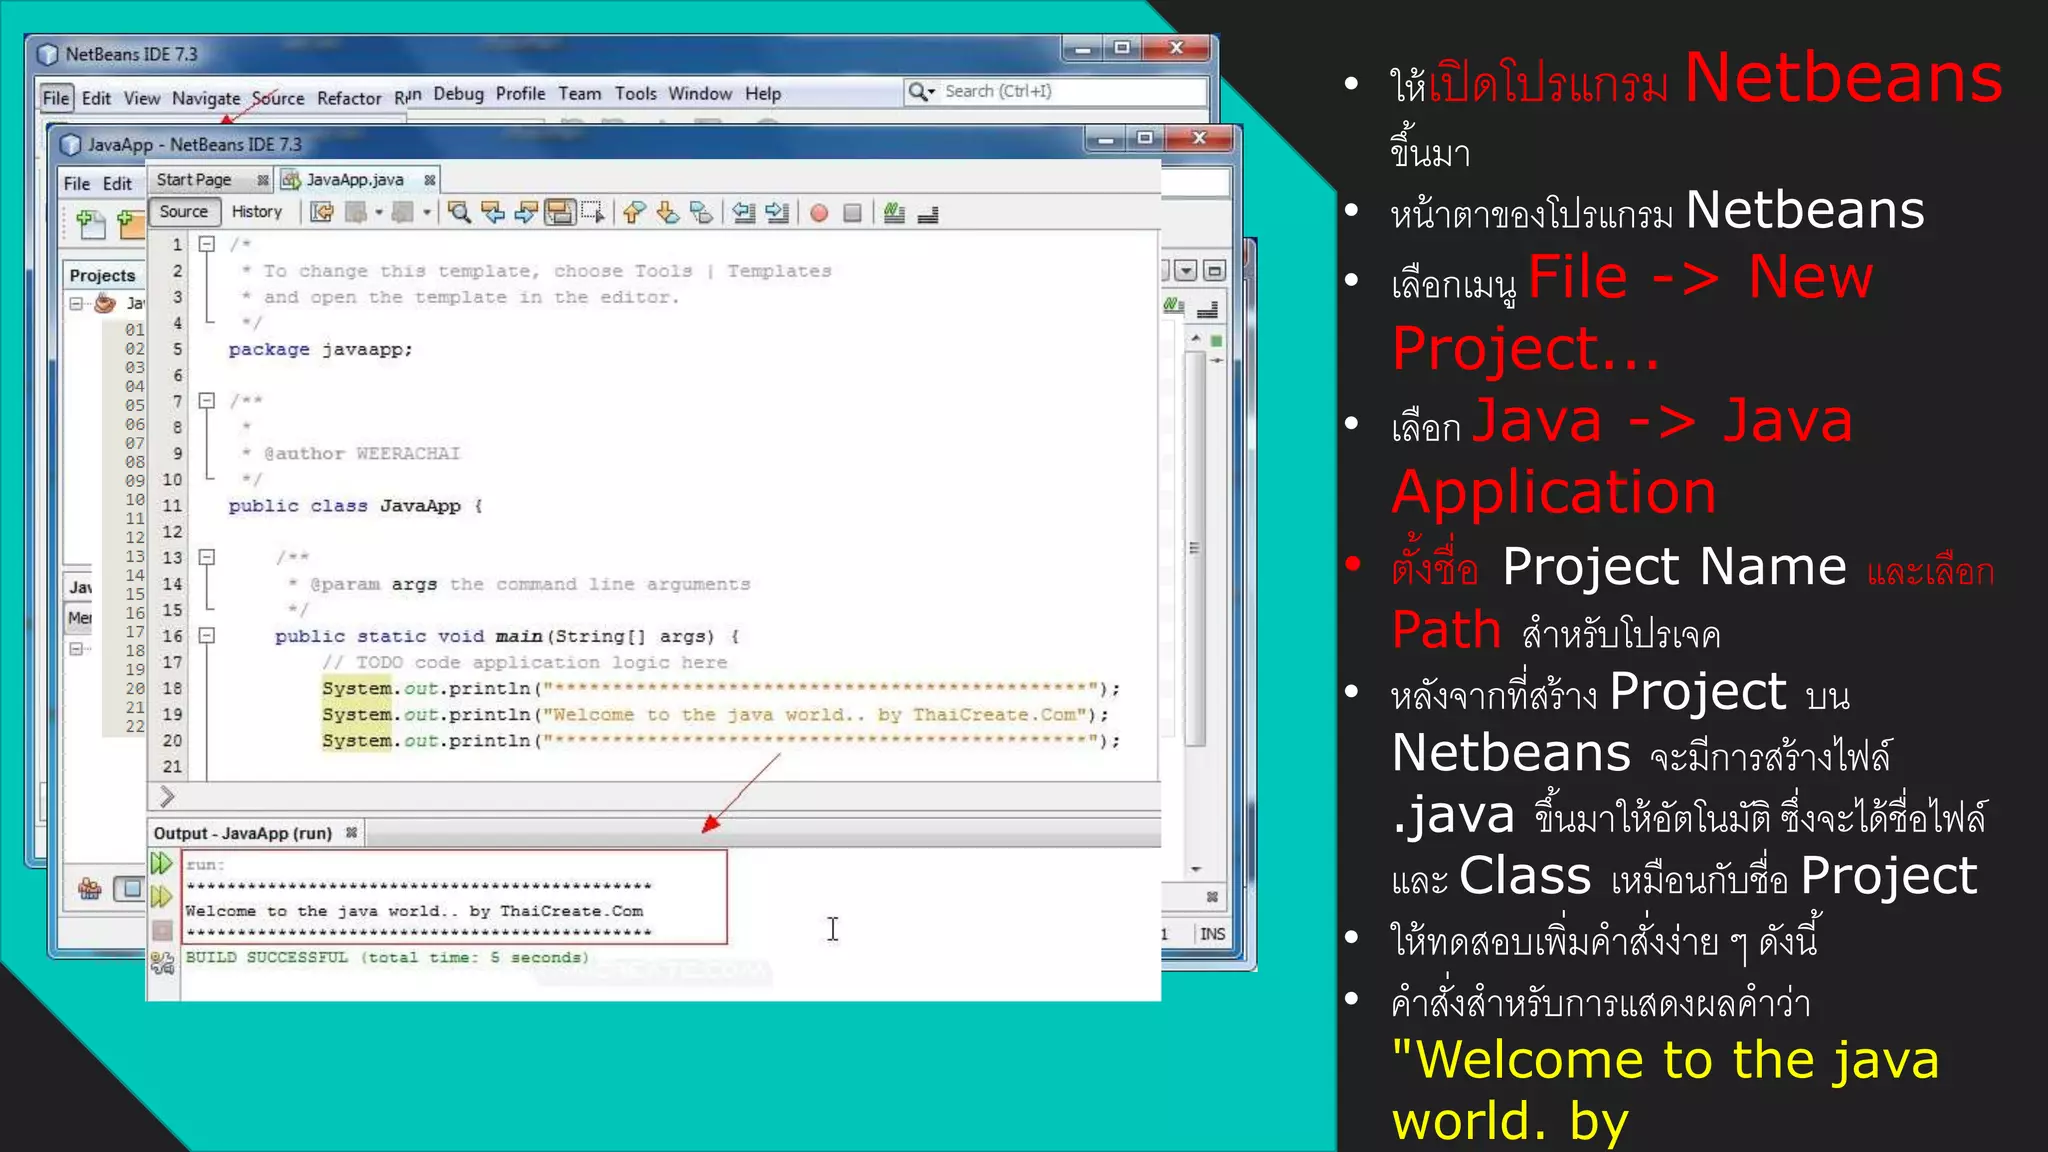Viewport: 2048px width, 1152px height.
Task: Open File menu in the JavaApp window
Action: [77, 184]
